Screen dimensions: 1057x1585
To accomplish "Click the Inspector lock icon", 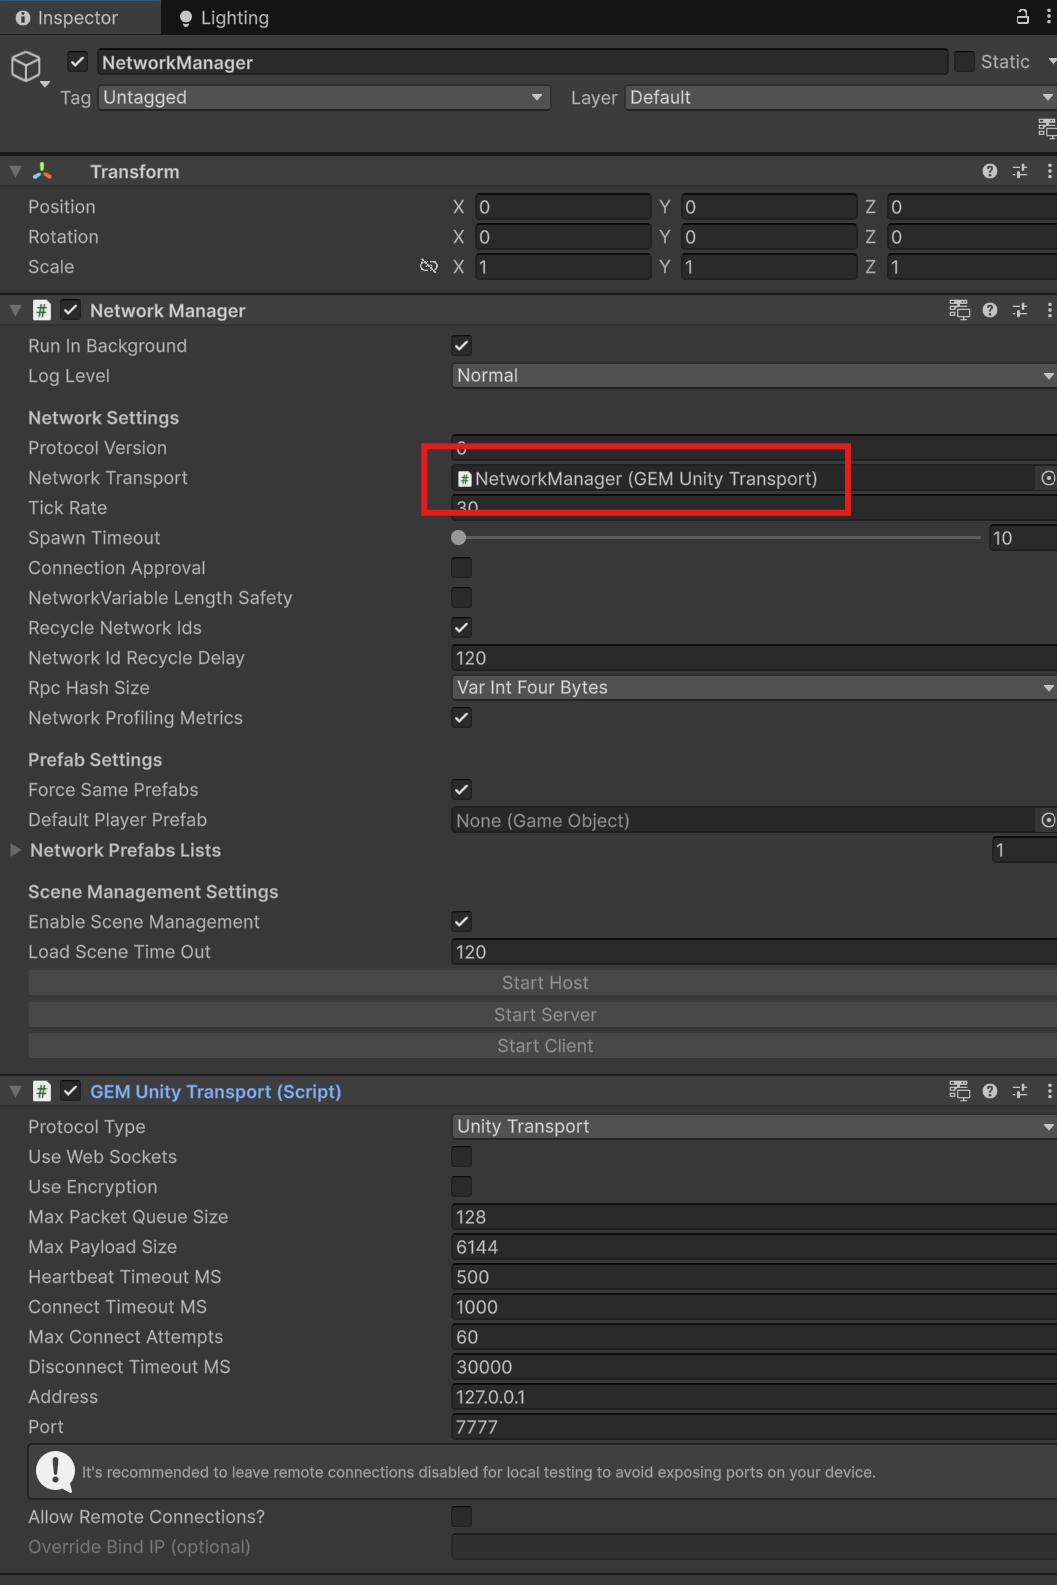I will [x=1022, y=16].
